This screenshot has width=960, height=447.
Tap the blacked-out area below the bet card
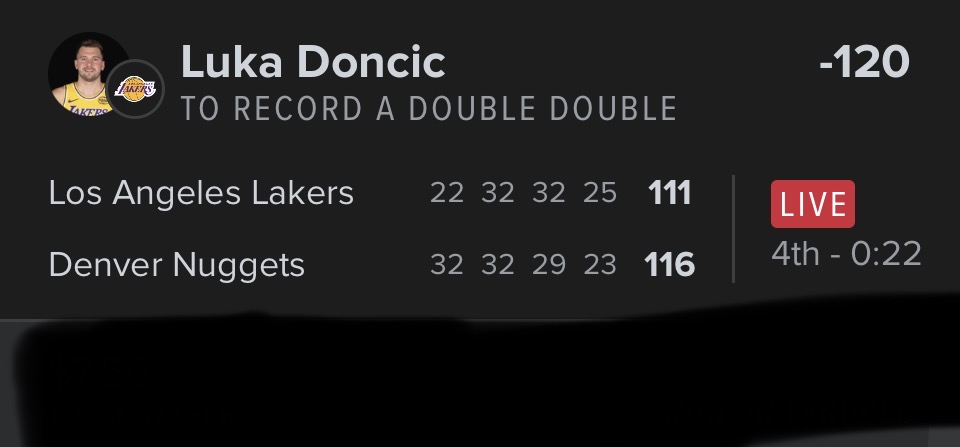pos(480,385)
